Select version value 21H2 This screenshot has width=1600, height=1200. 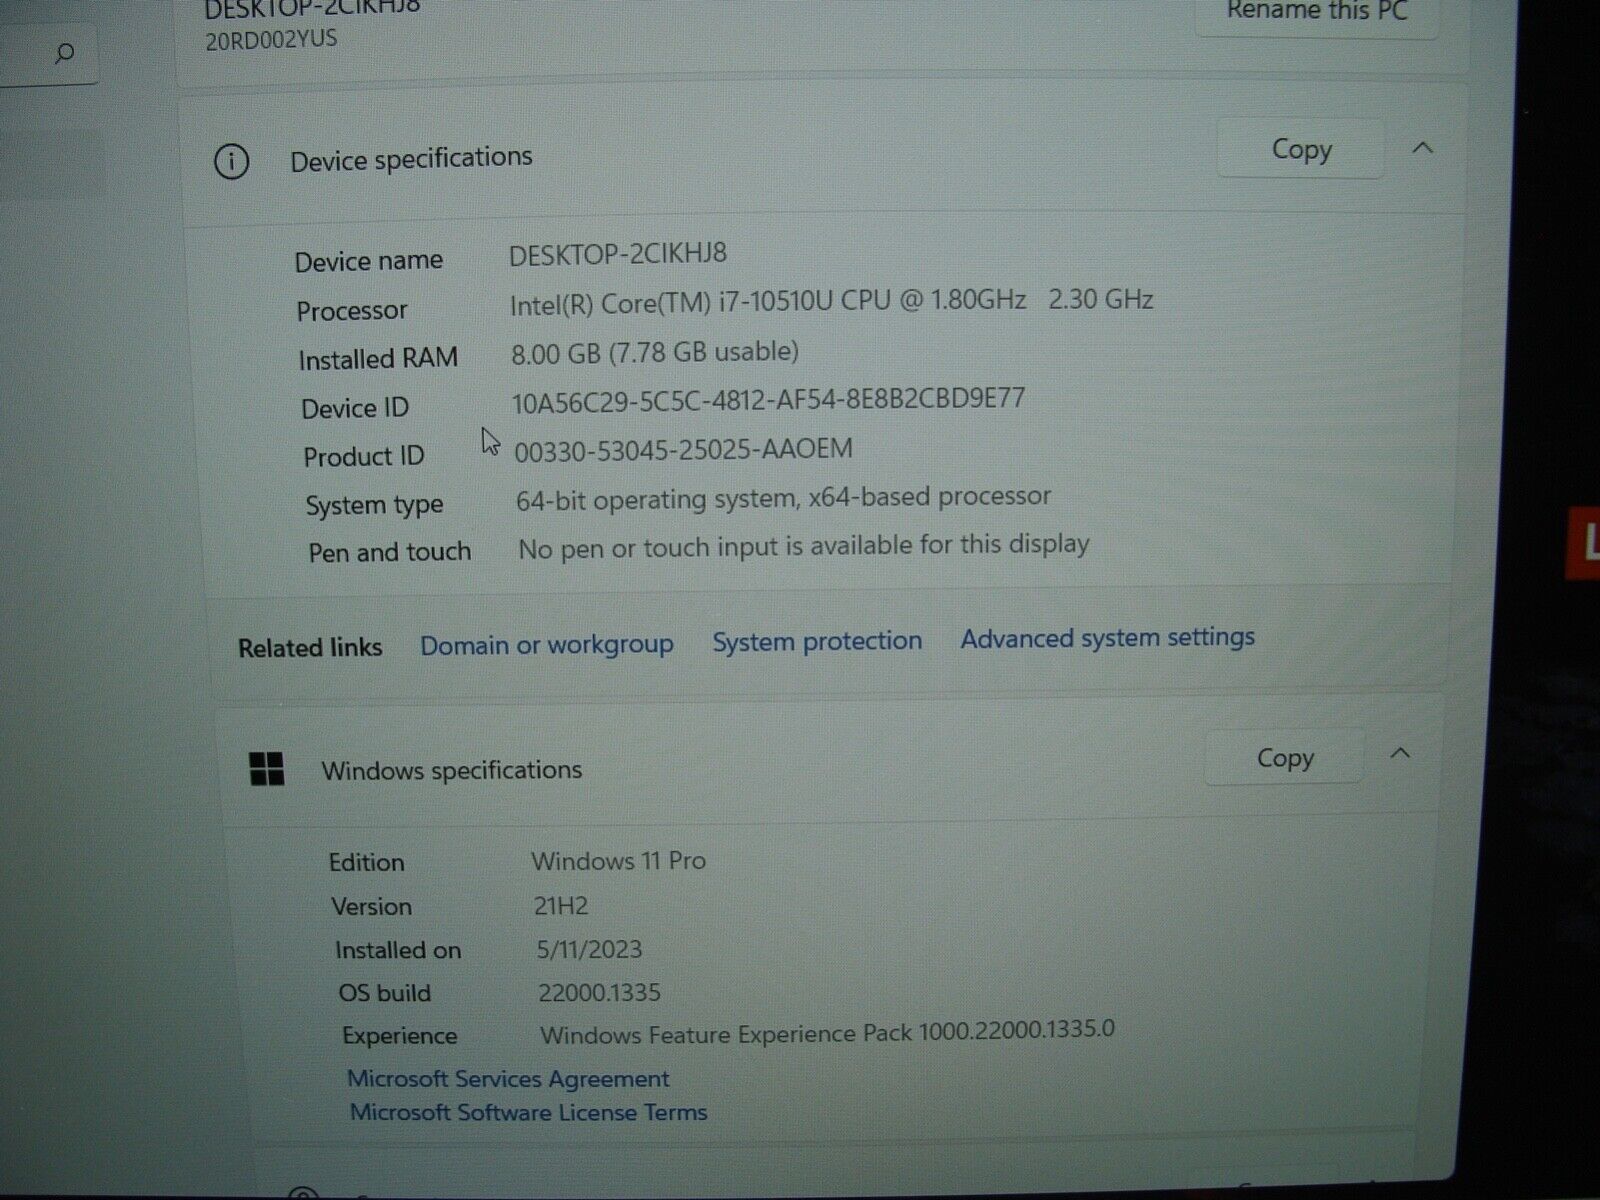561,906
